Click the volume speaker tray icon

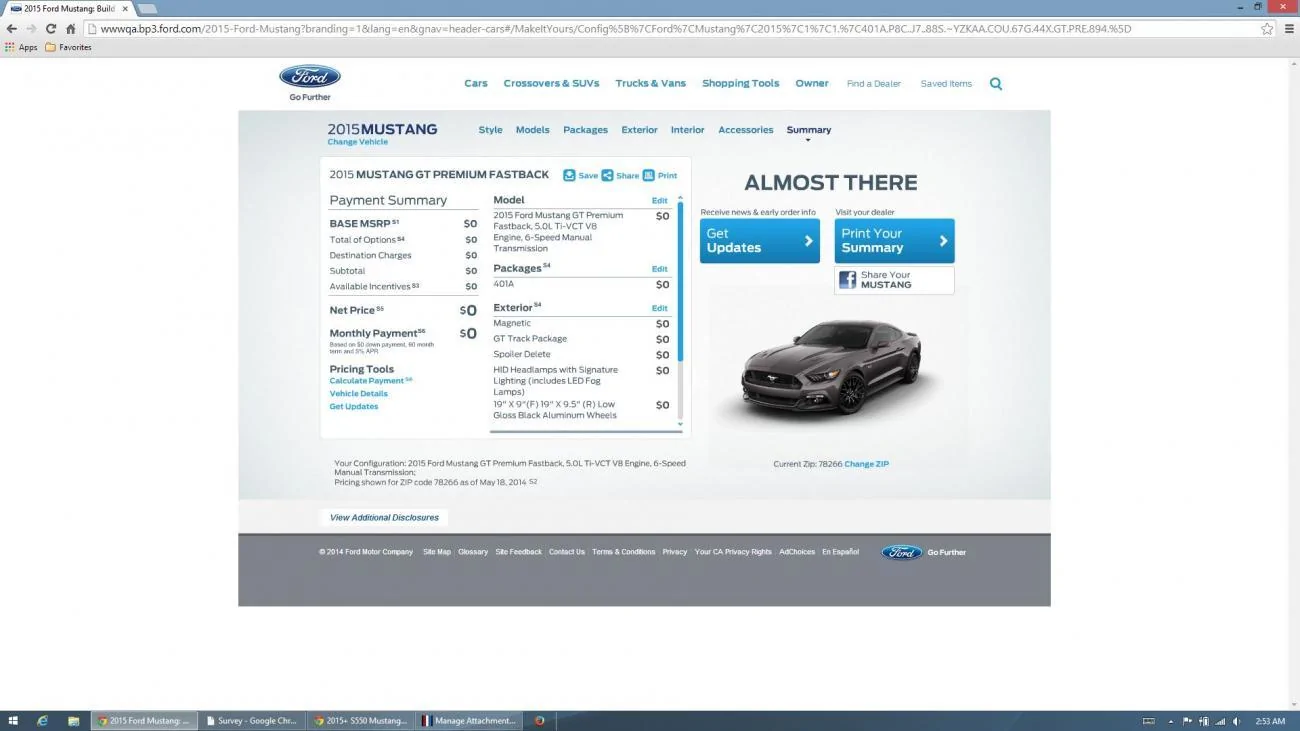(1237, 721)
